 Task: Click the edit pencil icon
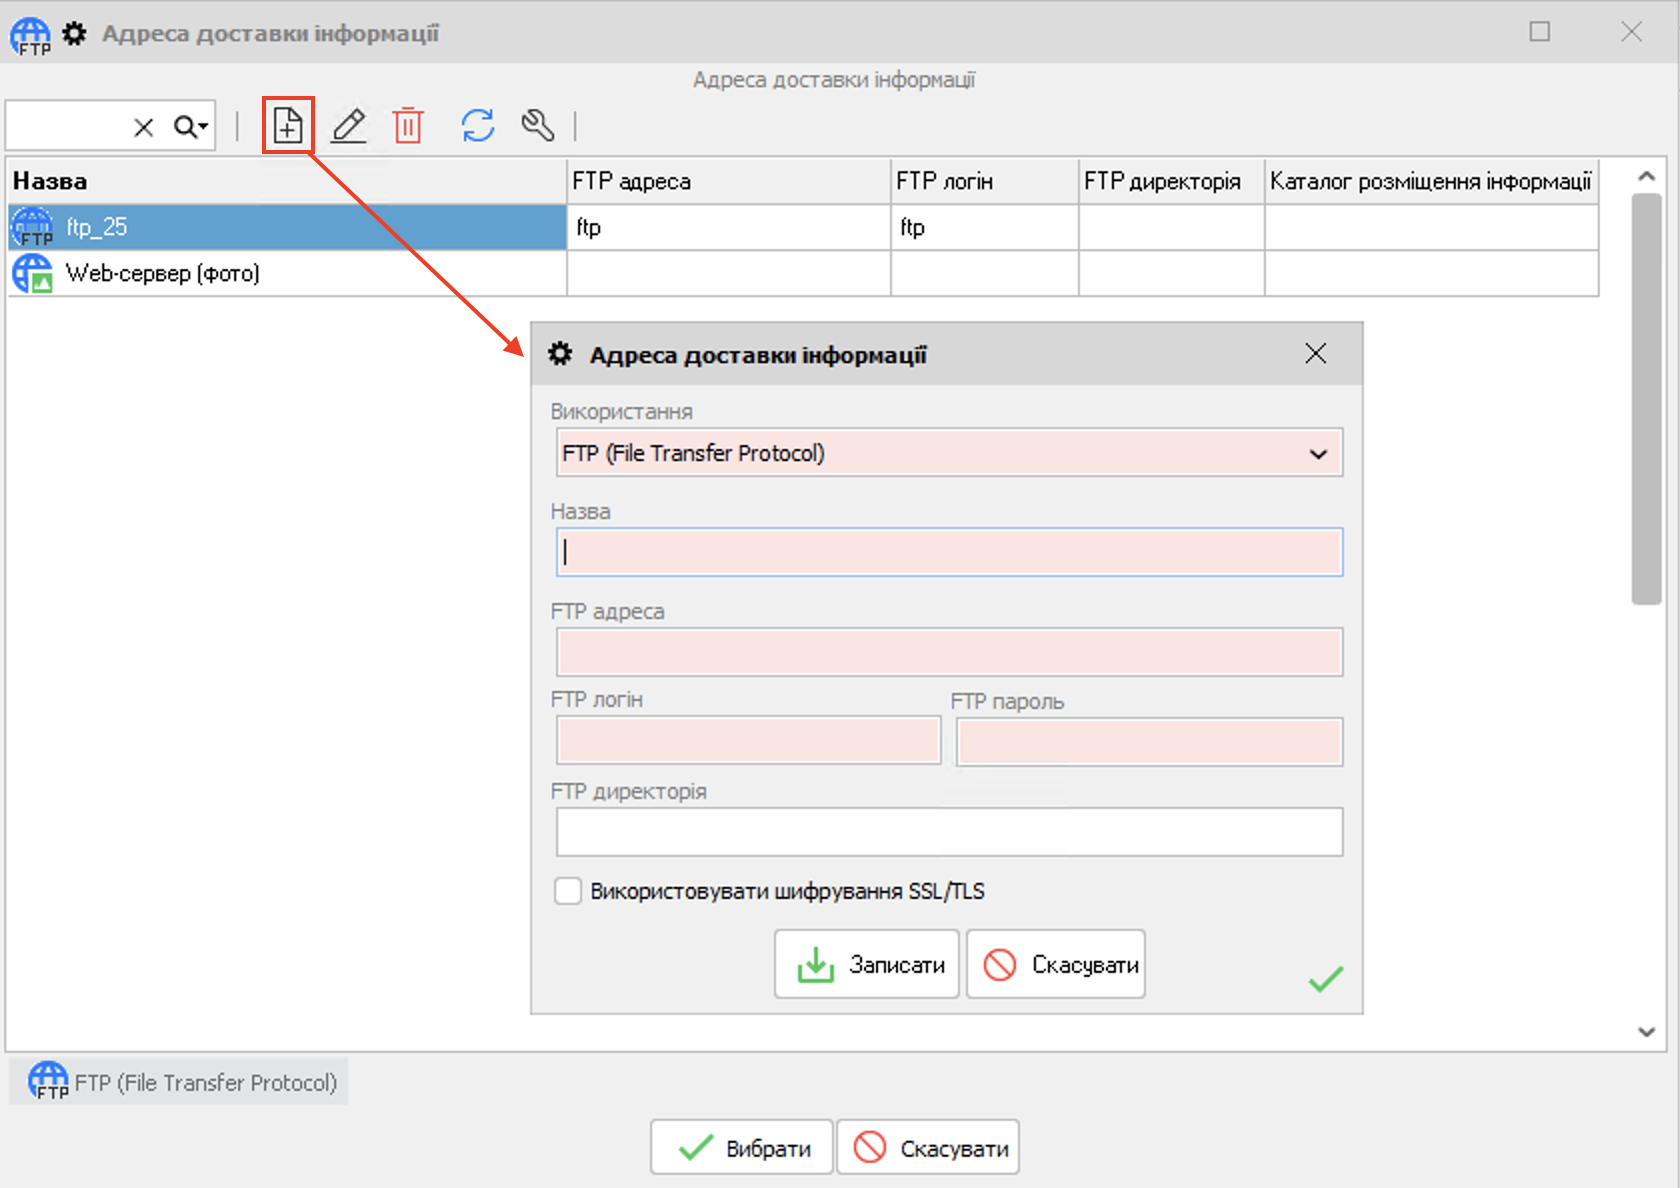[348, 126]
